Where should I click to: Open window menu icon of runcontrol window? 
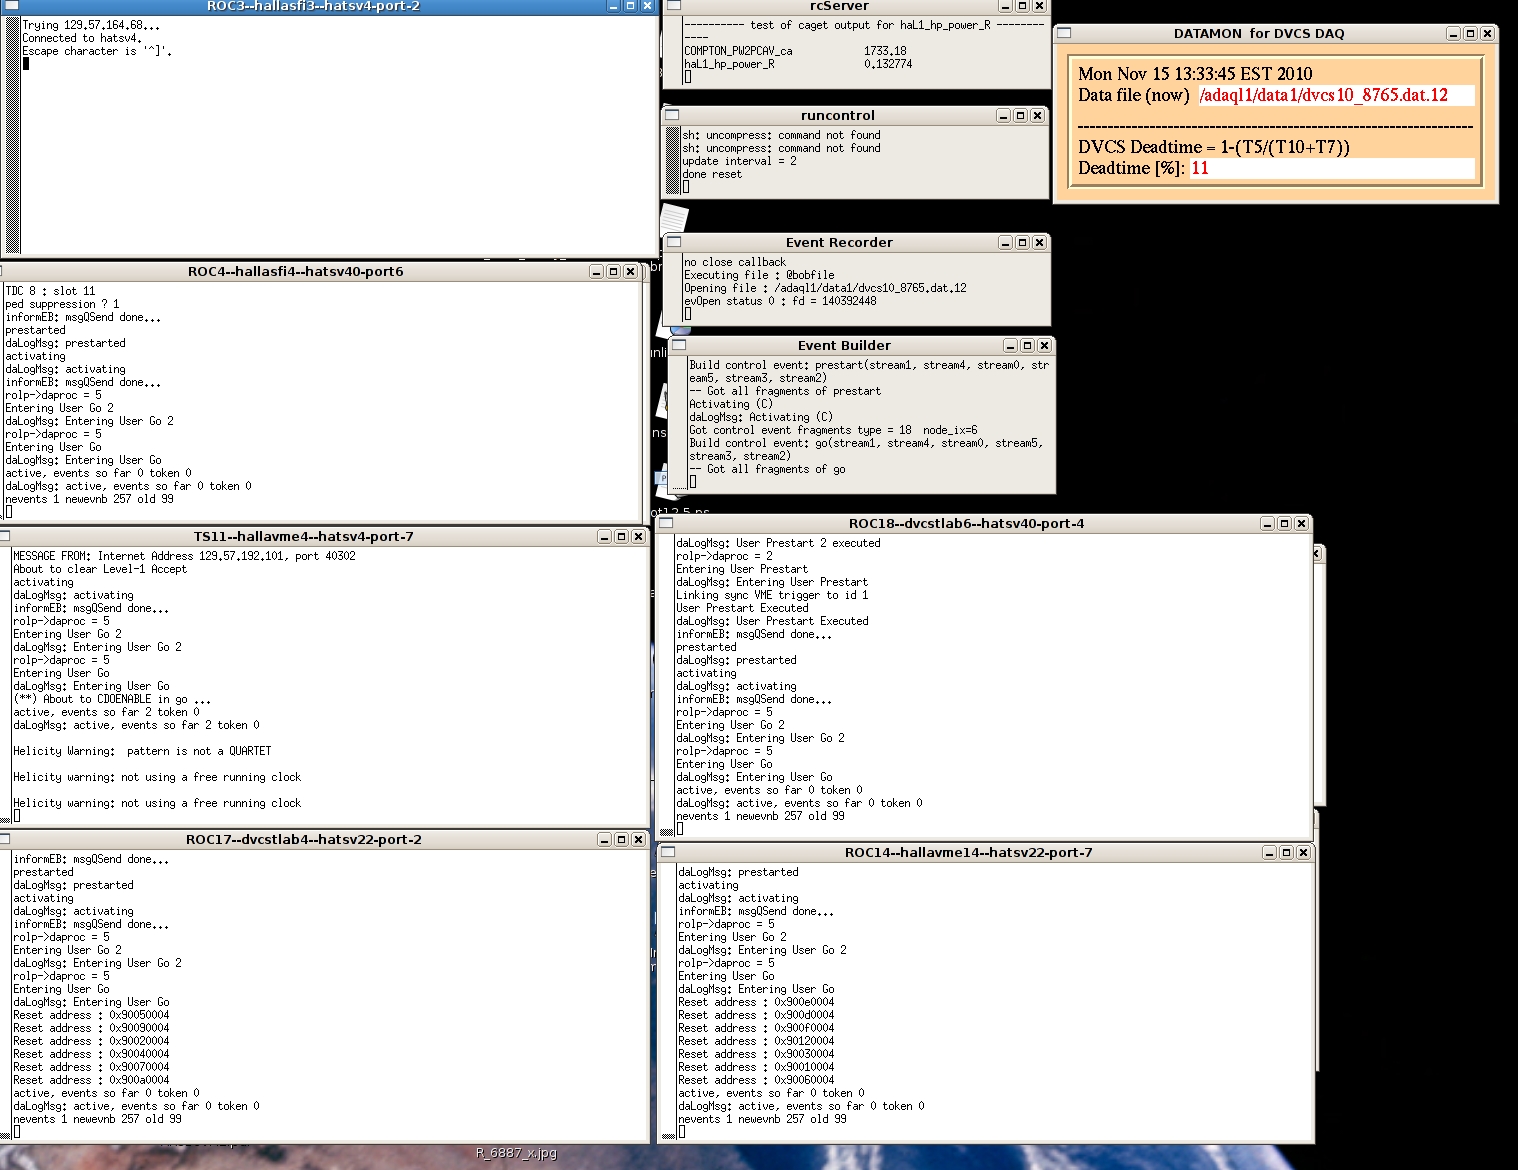tap(672, 115)
